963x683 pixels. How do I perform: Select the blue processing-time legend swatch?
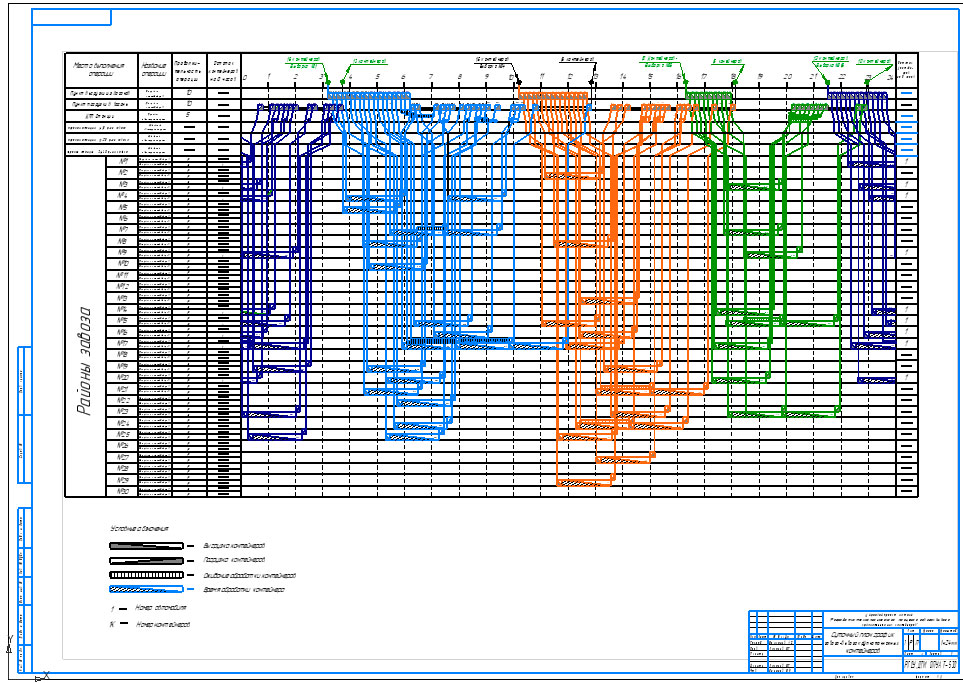[148, 590]
